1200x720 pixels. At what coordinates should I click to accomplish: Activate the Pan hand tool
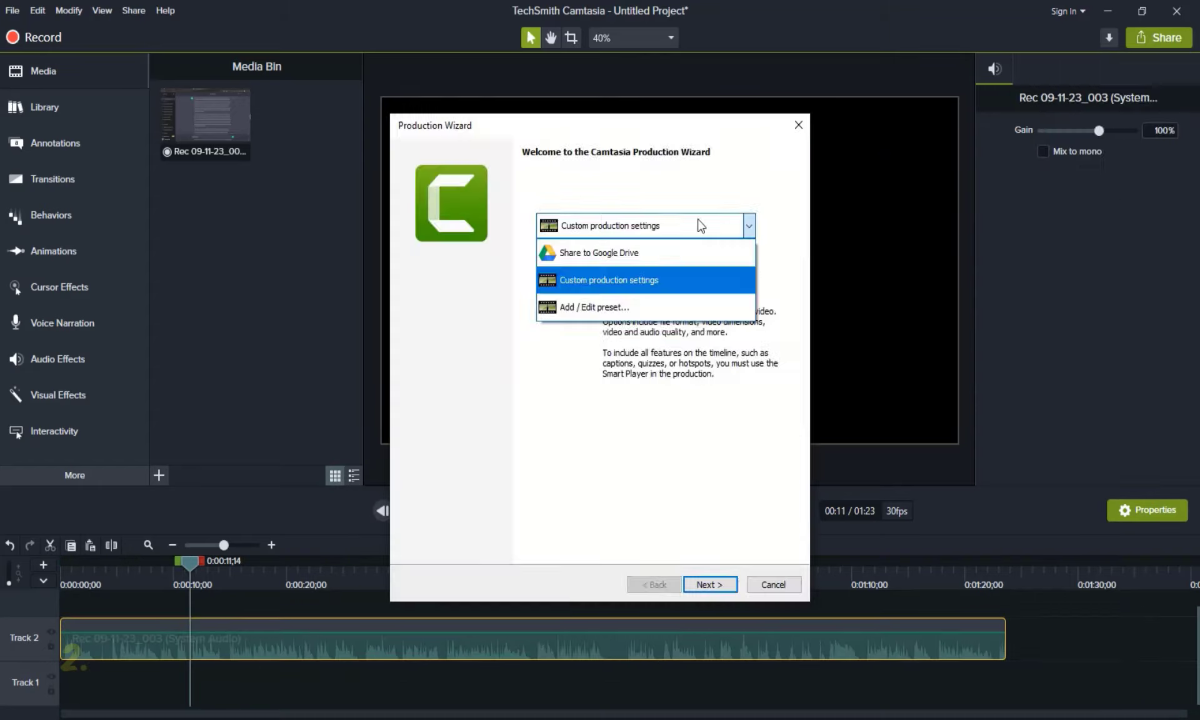point(551,38)
